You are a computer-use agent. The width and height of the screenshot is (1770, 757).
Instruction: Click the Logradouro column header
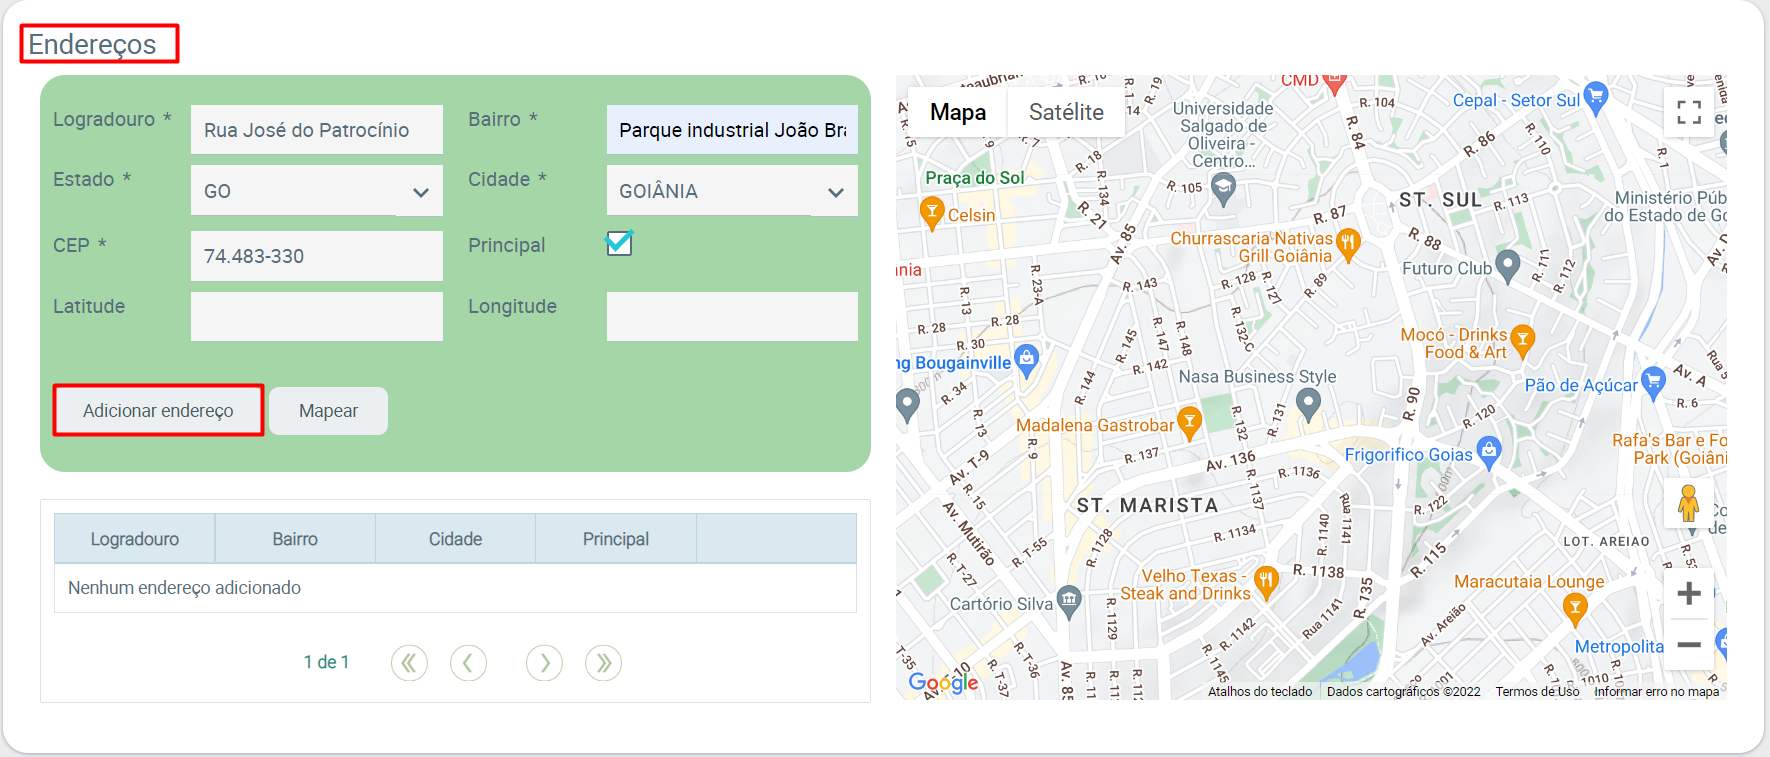[135, 539]
